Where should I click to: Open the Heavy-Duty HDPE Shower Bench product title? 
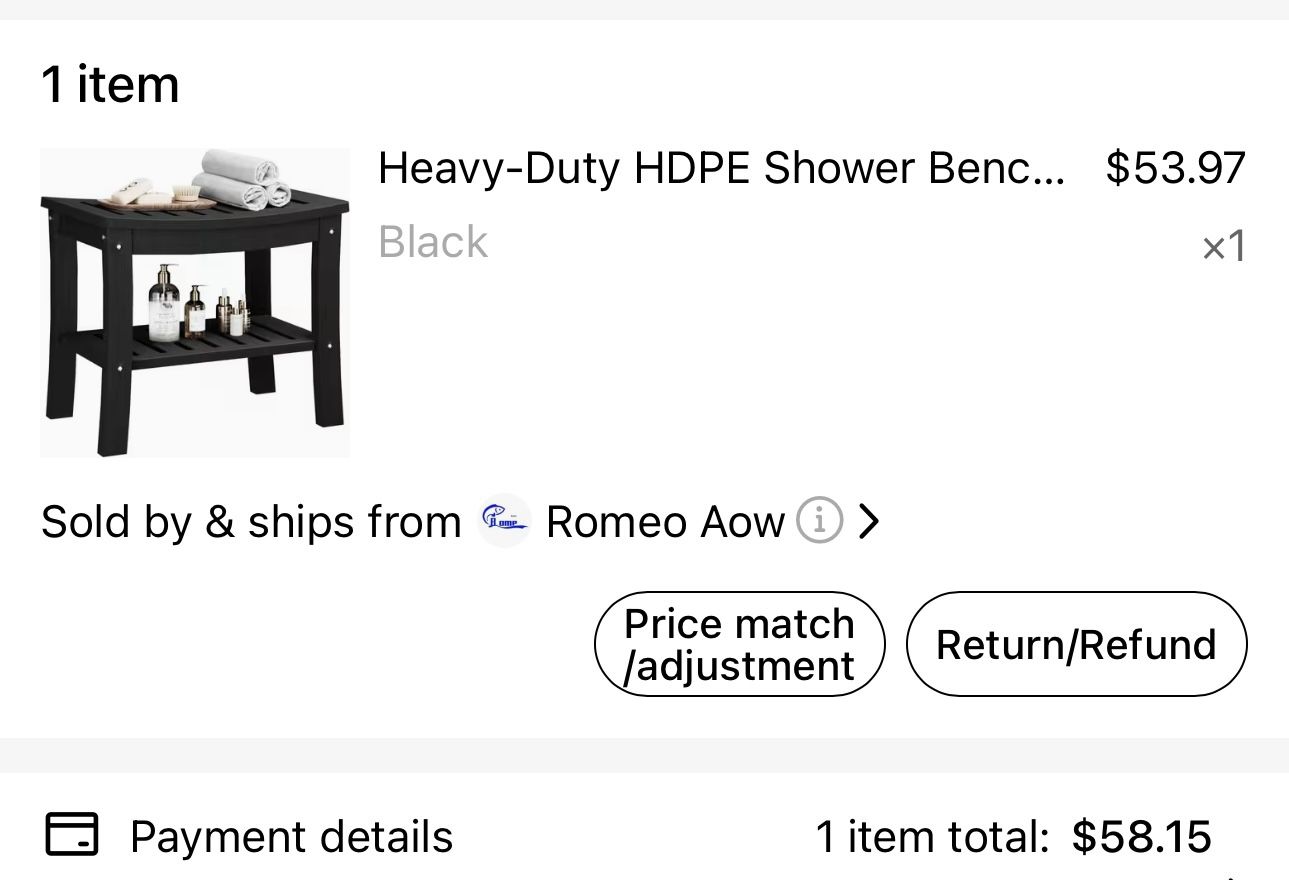pyautogui.click(x=723, y=167)
